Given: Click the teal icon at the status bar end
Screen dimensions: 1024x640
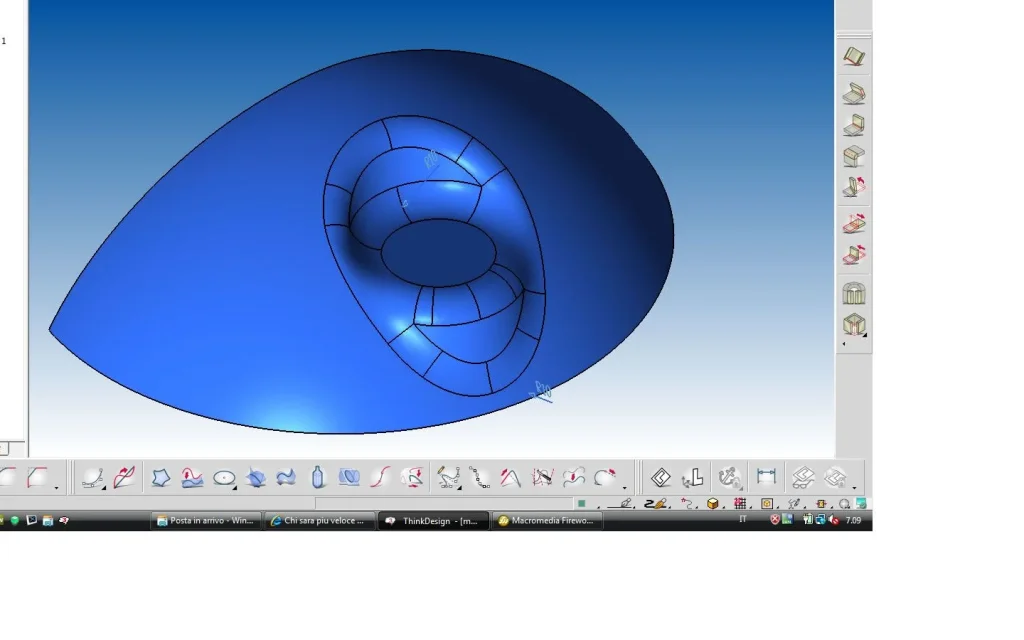Looking at the screenshot, I should (x=861, y=504).
